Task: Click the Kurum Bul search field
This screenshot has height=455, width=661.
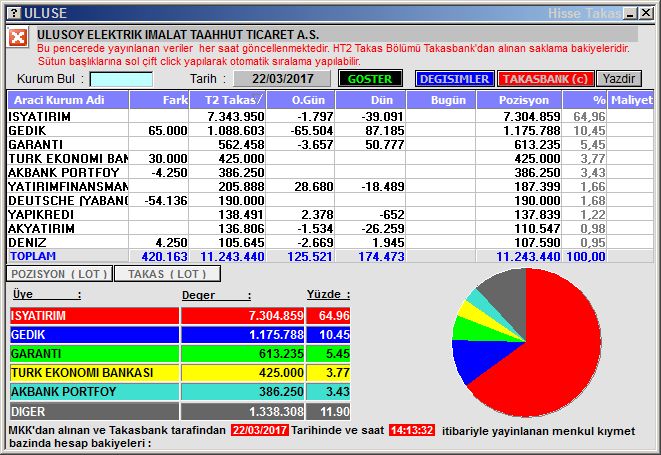Action: (121, 79)
